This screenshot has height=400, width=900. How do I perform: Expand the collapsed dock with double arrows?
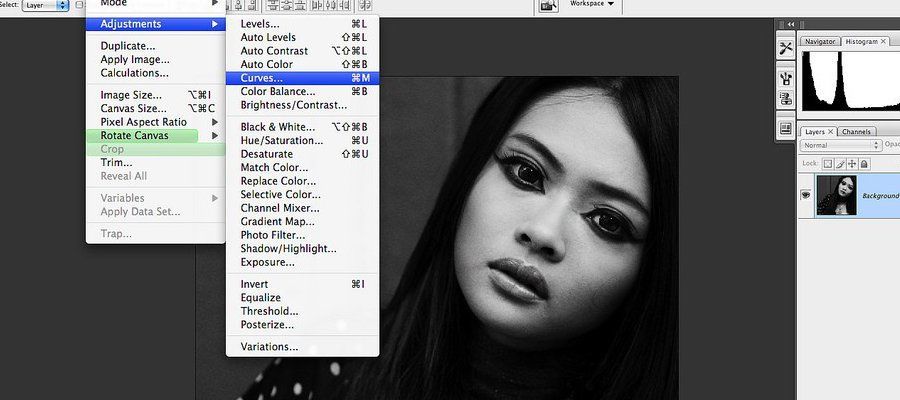tap(790, 23)
